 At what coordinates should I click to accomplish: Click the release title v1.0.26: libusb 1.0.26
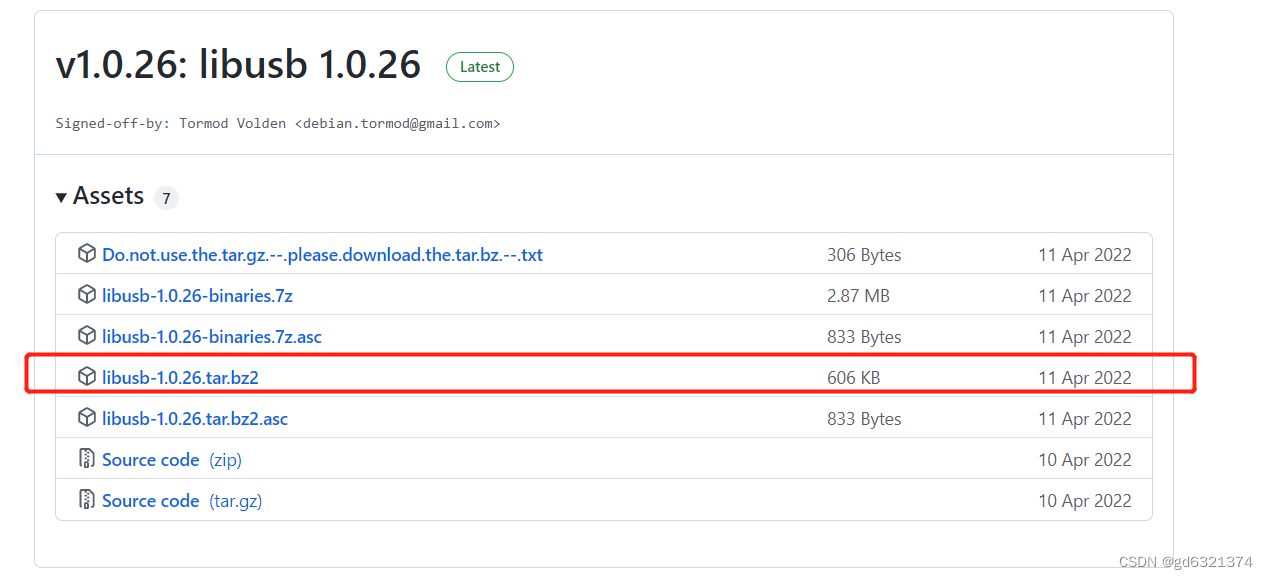point(238,64)
